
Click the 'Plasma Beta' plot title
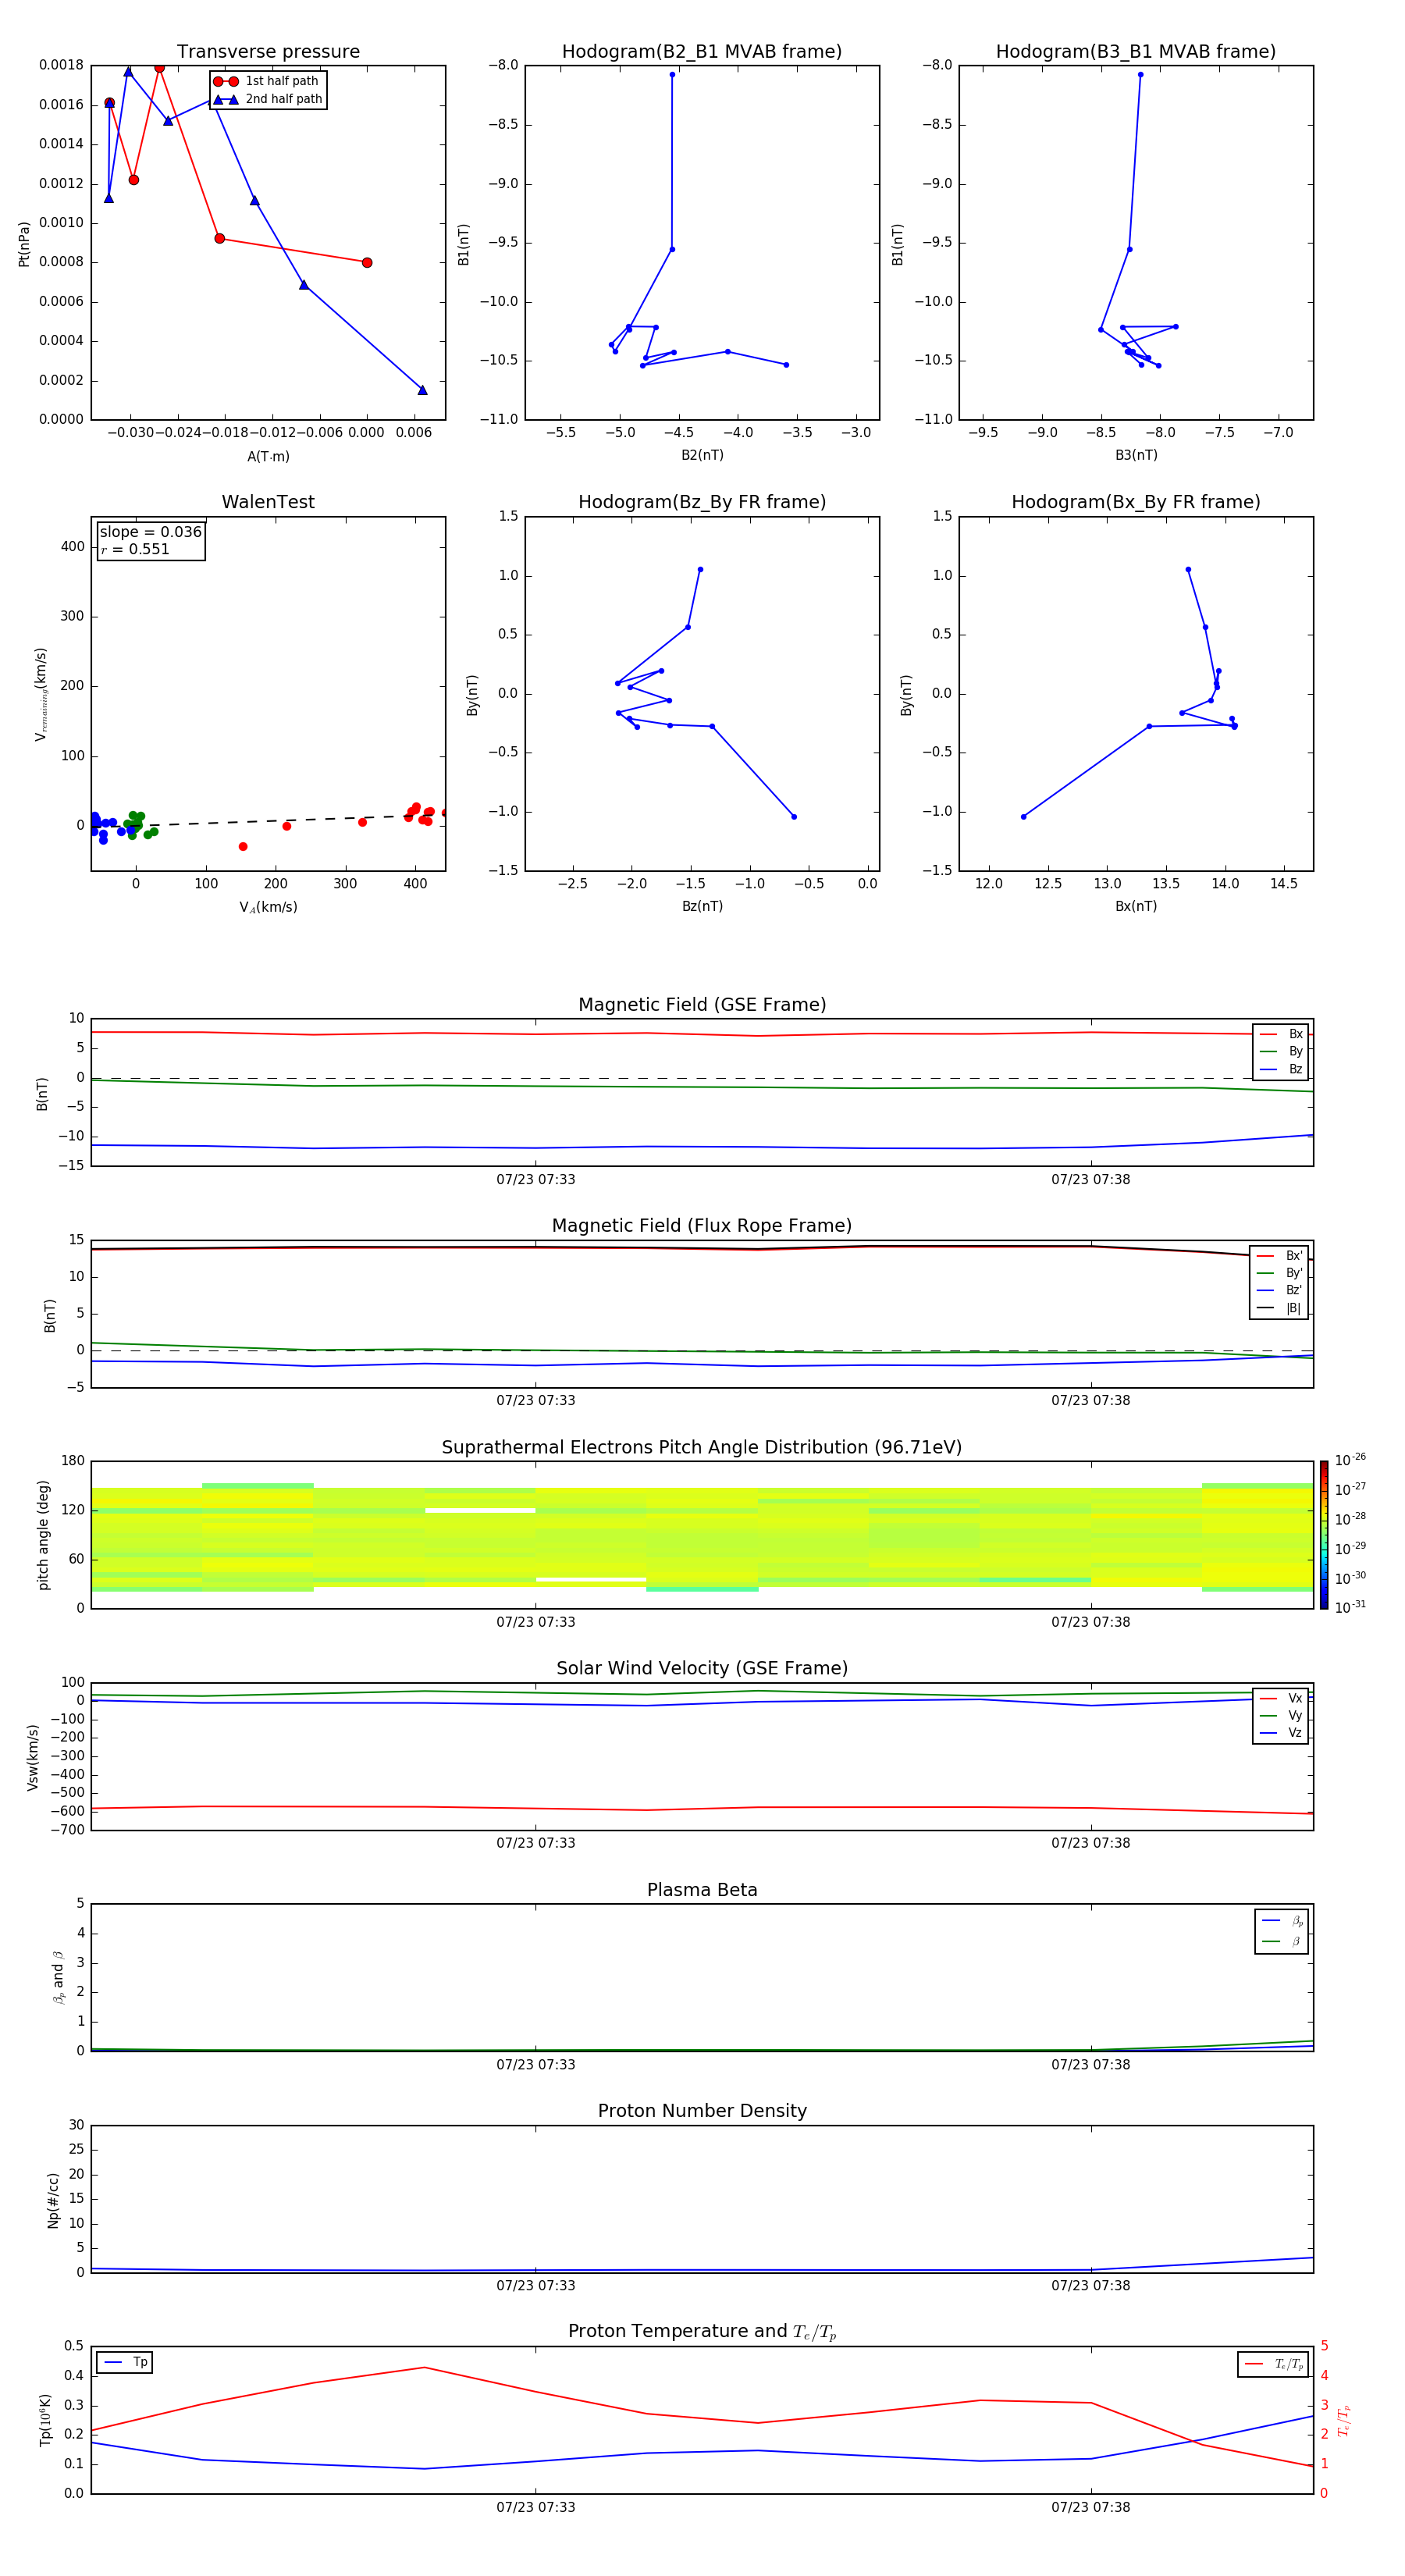(702, 1891)
